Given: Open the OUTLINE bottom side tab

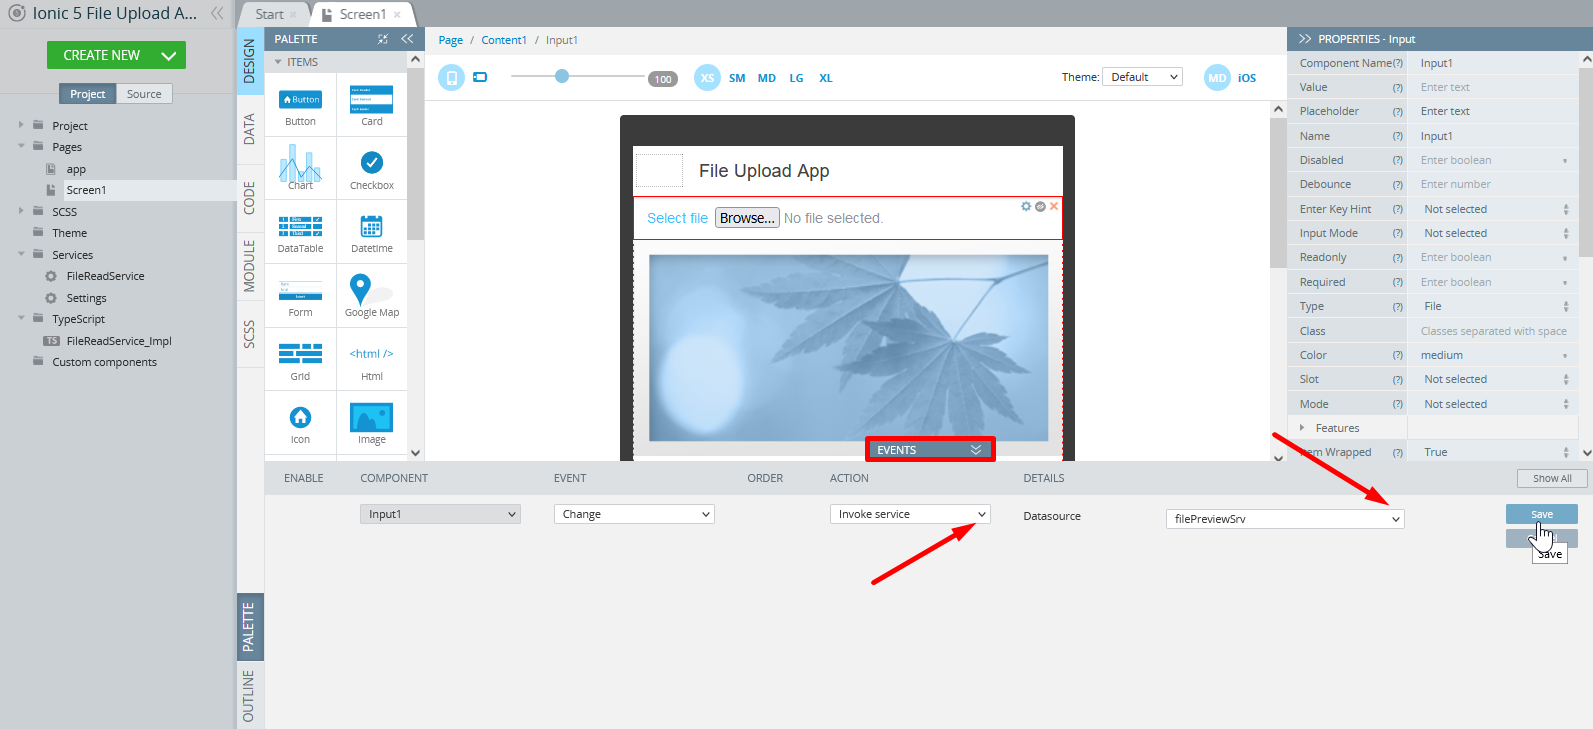Looking at the screenshot, I should [250, 695].
